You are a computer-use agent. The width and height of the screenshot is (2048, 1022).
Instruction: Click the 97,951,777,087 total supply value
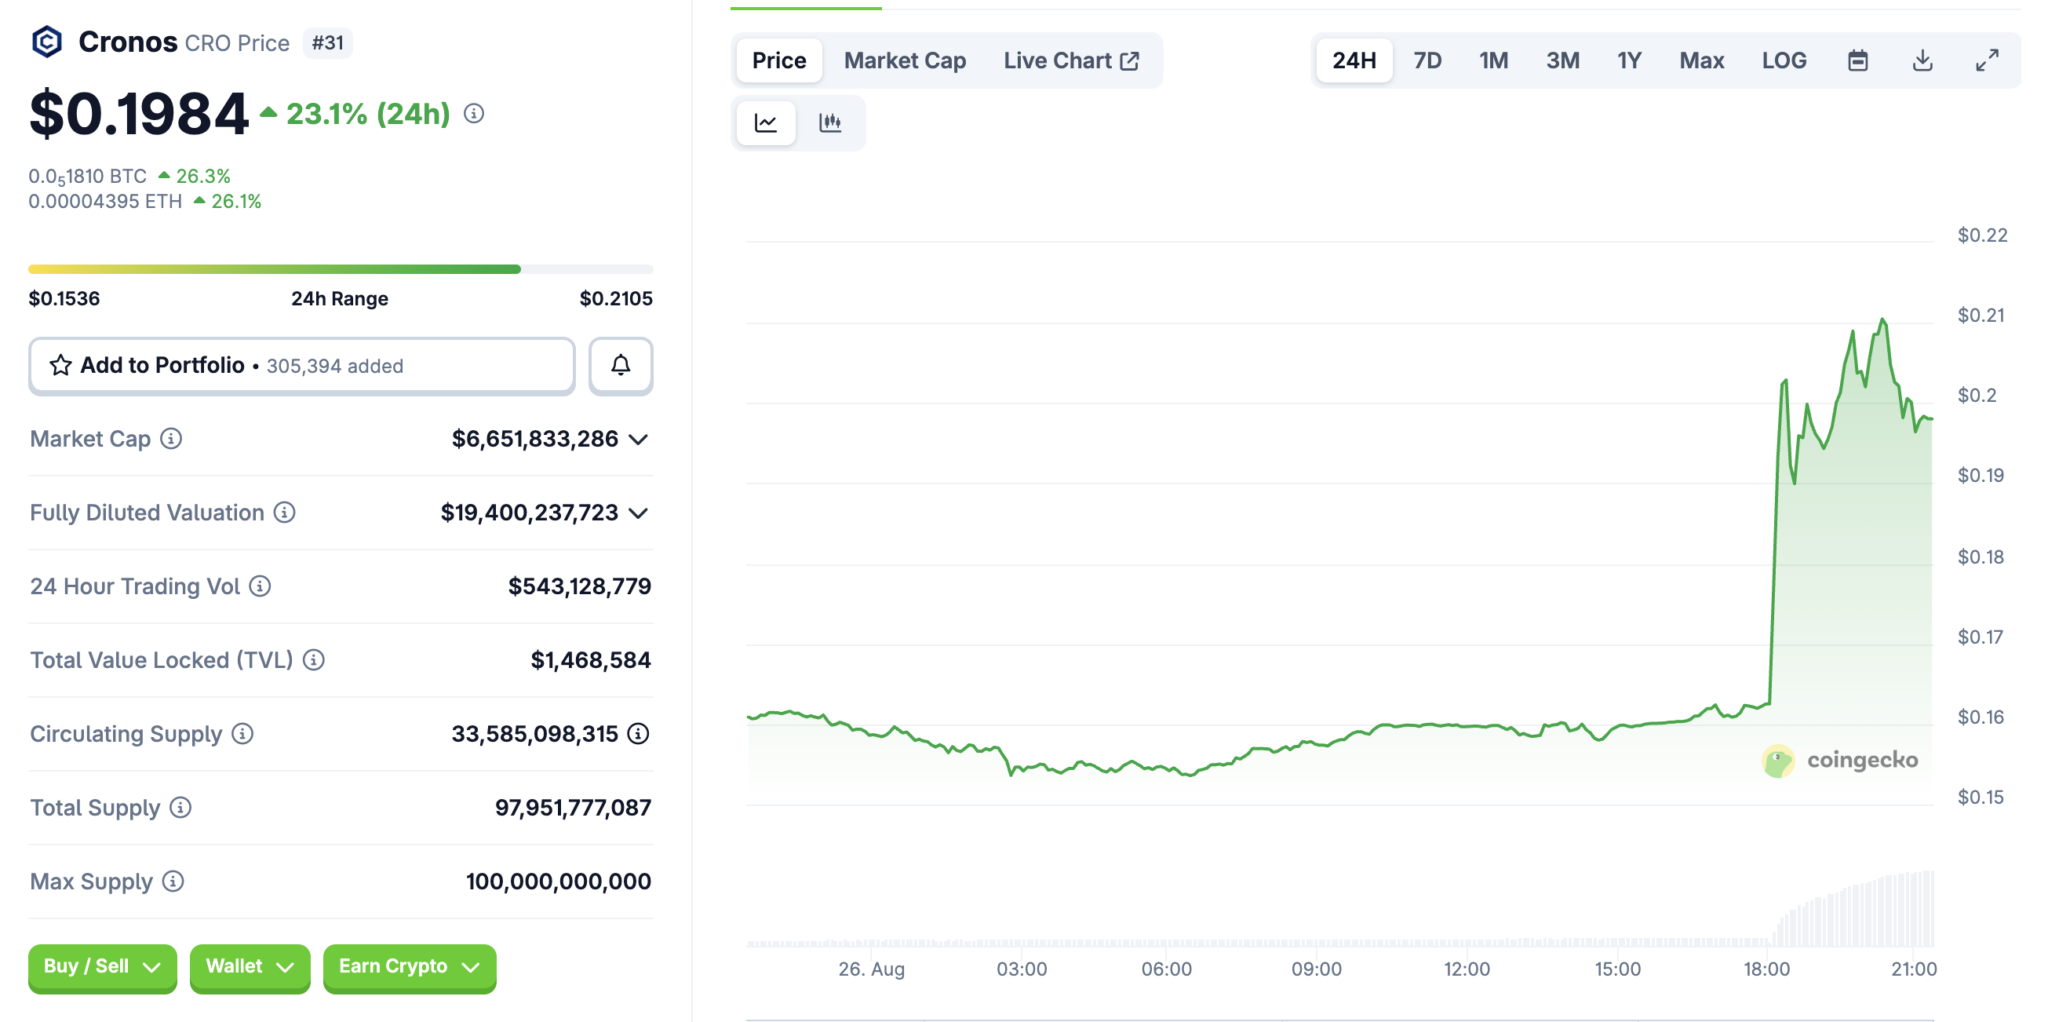click(573, 808)
